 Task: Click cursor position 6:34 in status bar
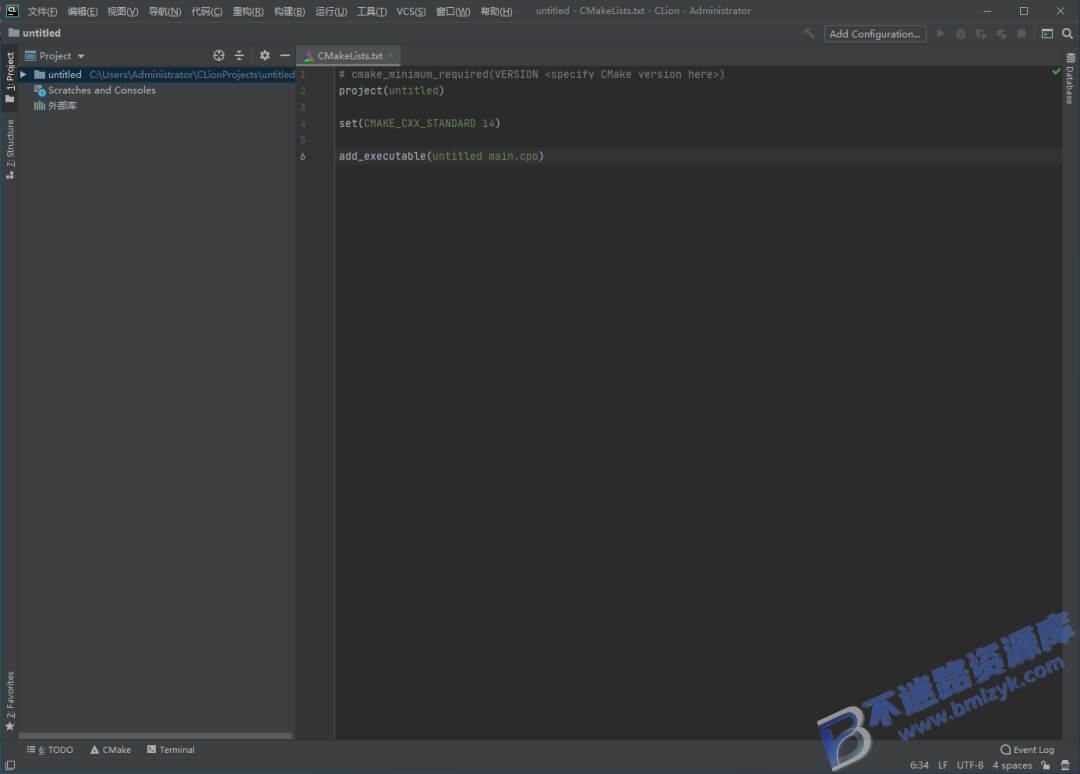[x=920, y=766]
